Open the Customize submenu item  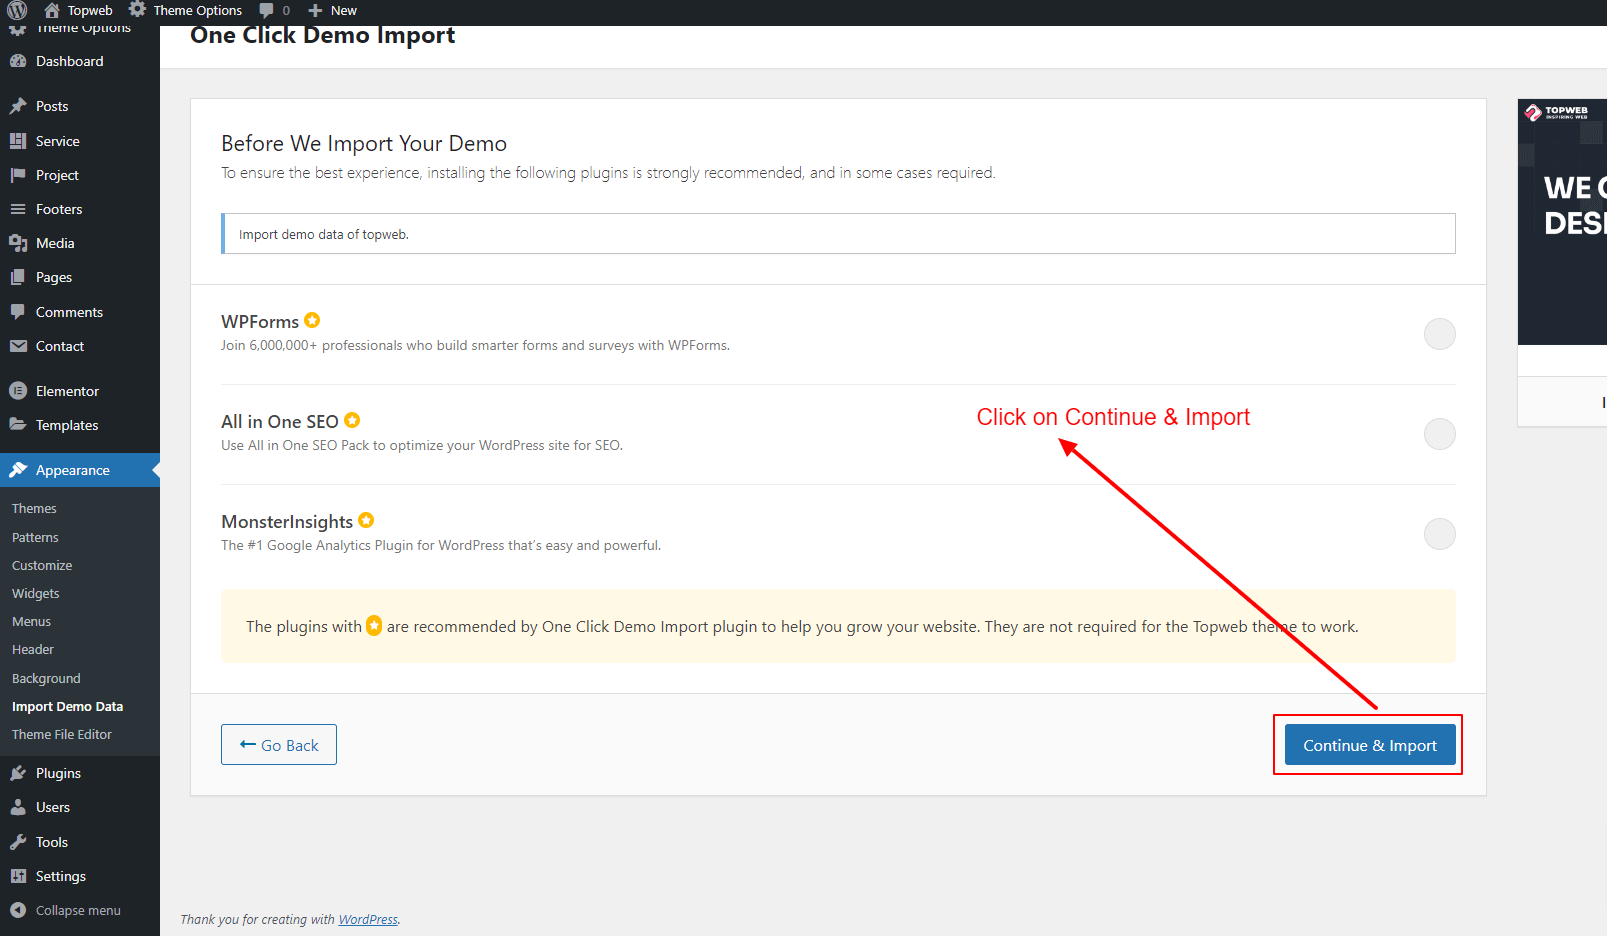tap(42, 565)
